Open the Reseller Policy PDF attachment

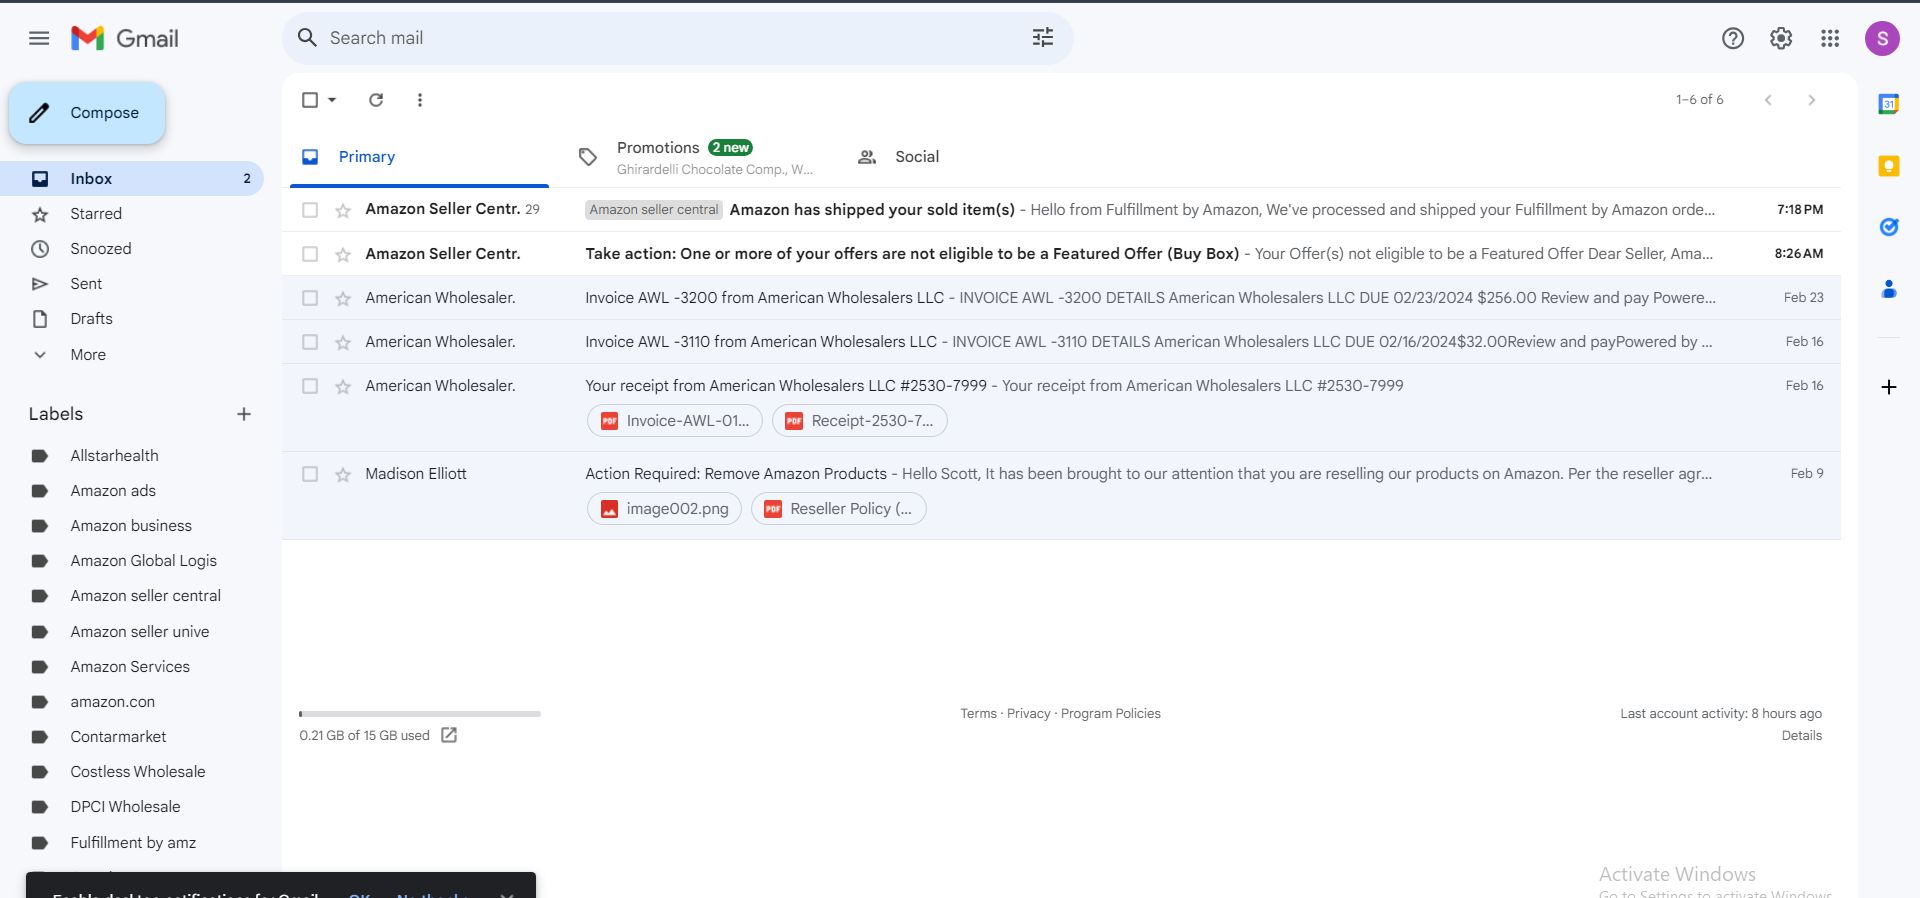click(839, 509)
